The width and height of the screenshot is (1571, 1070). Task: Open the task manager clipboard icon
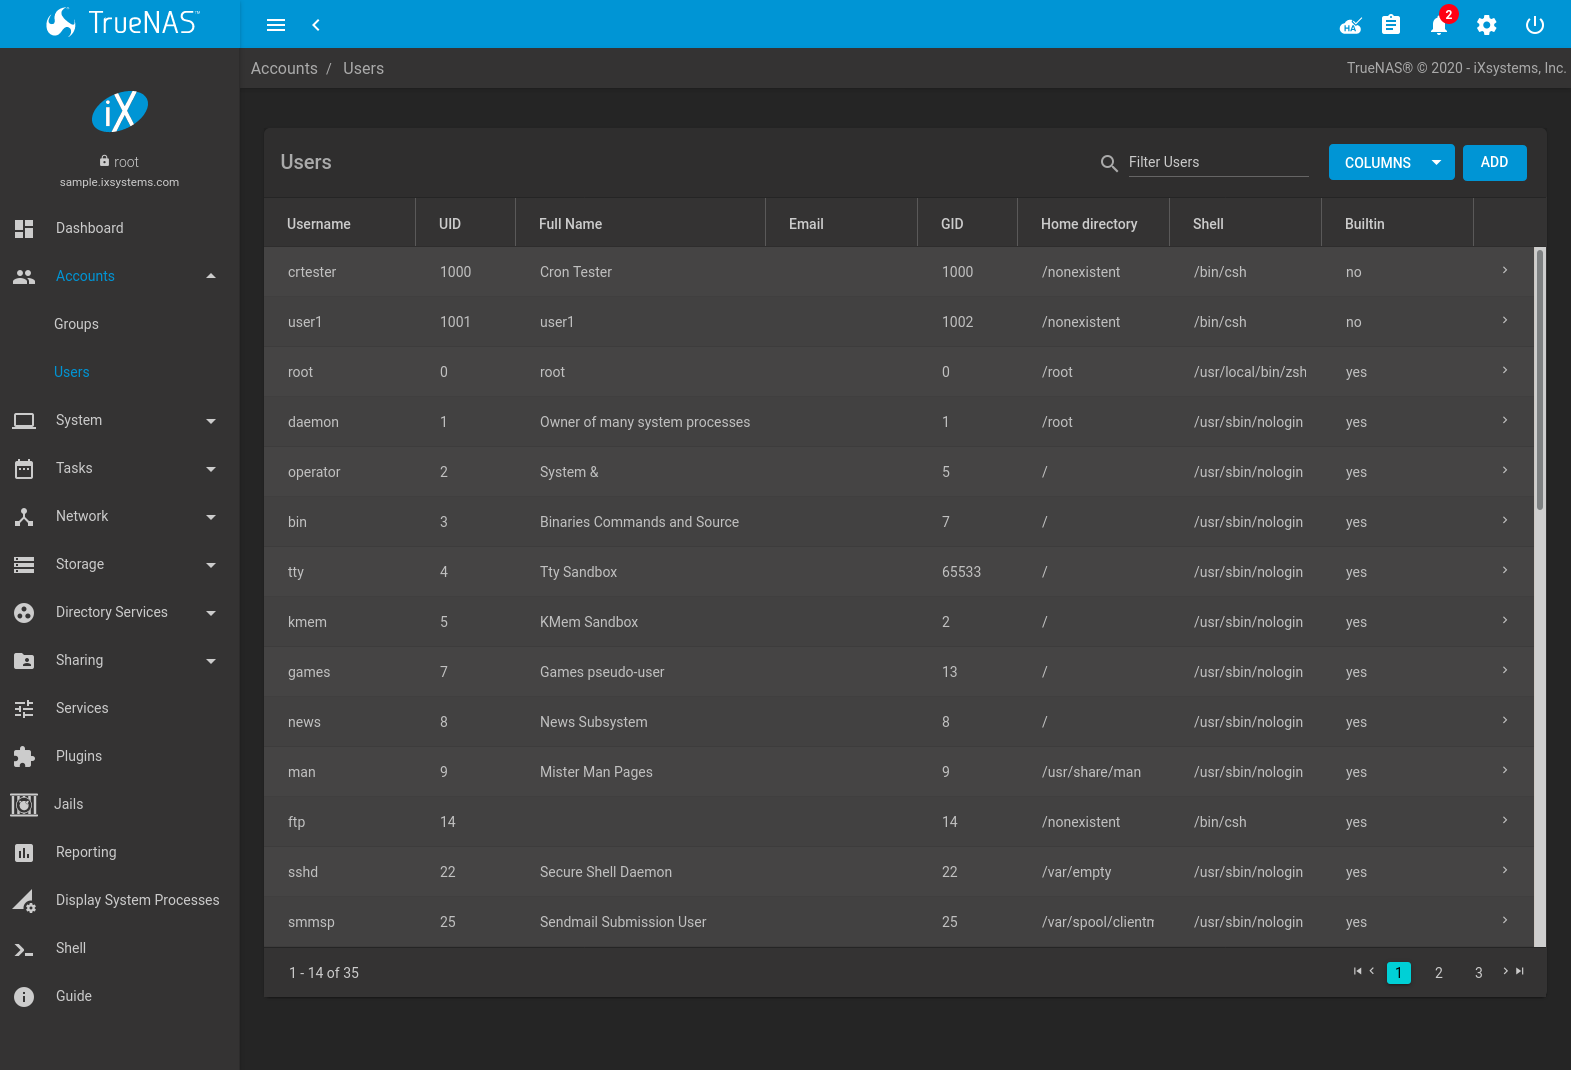click(x=1391, y=25)
